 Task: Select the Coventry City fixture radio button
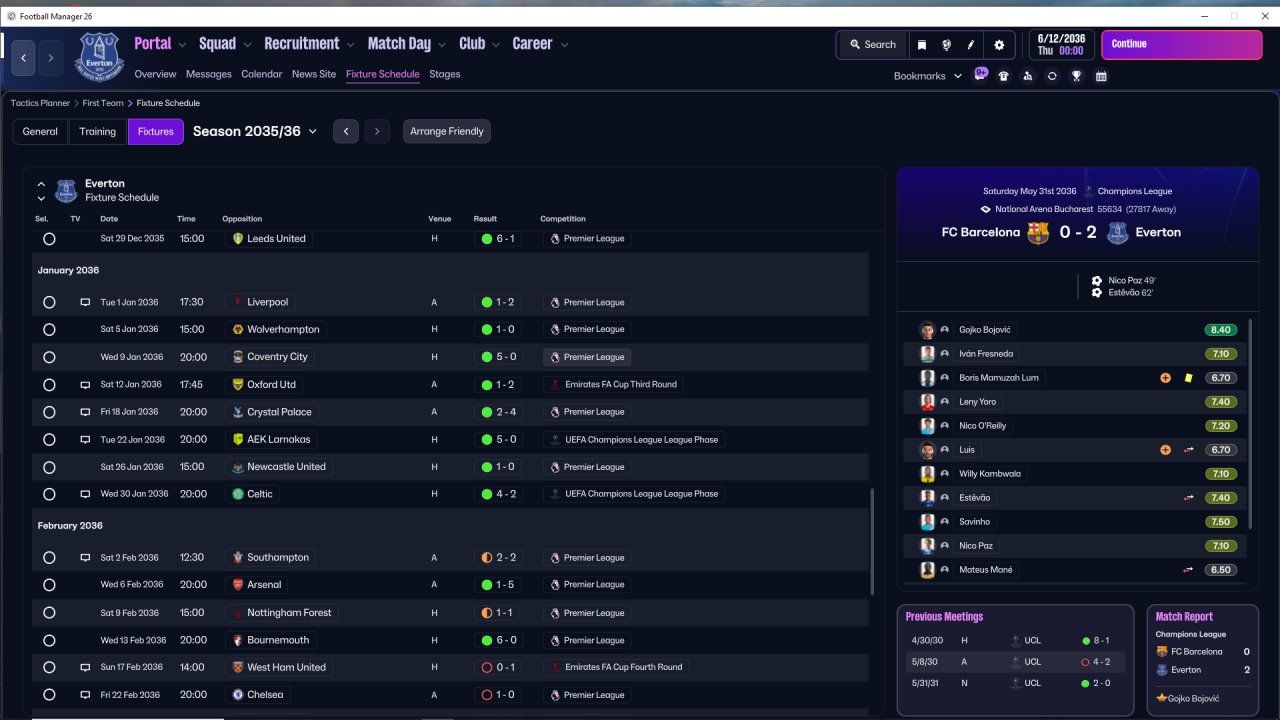point(49,357)
